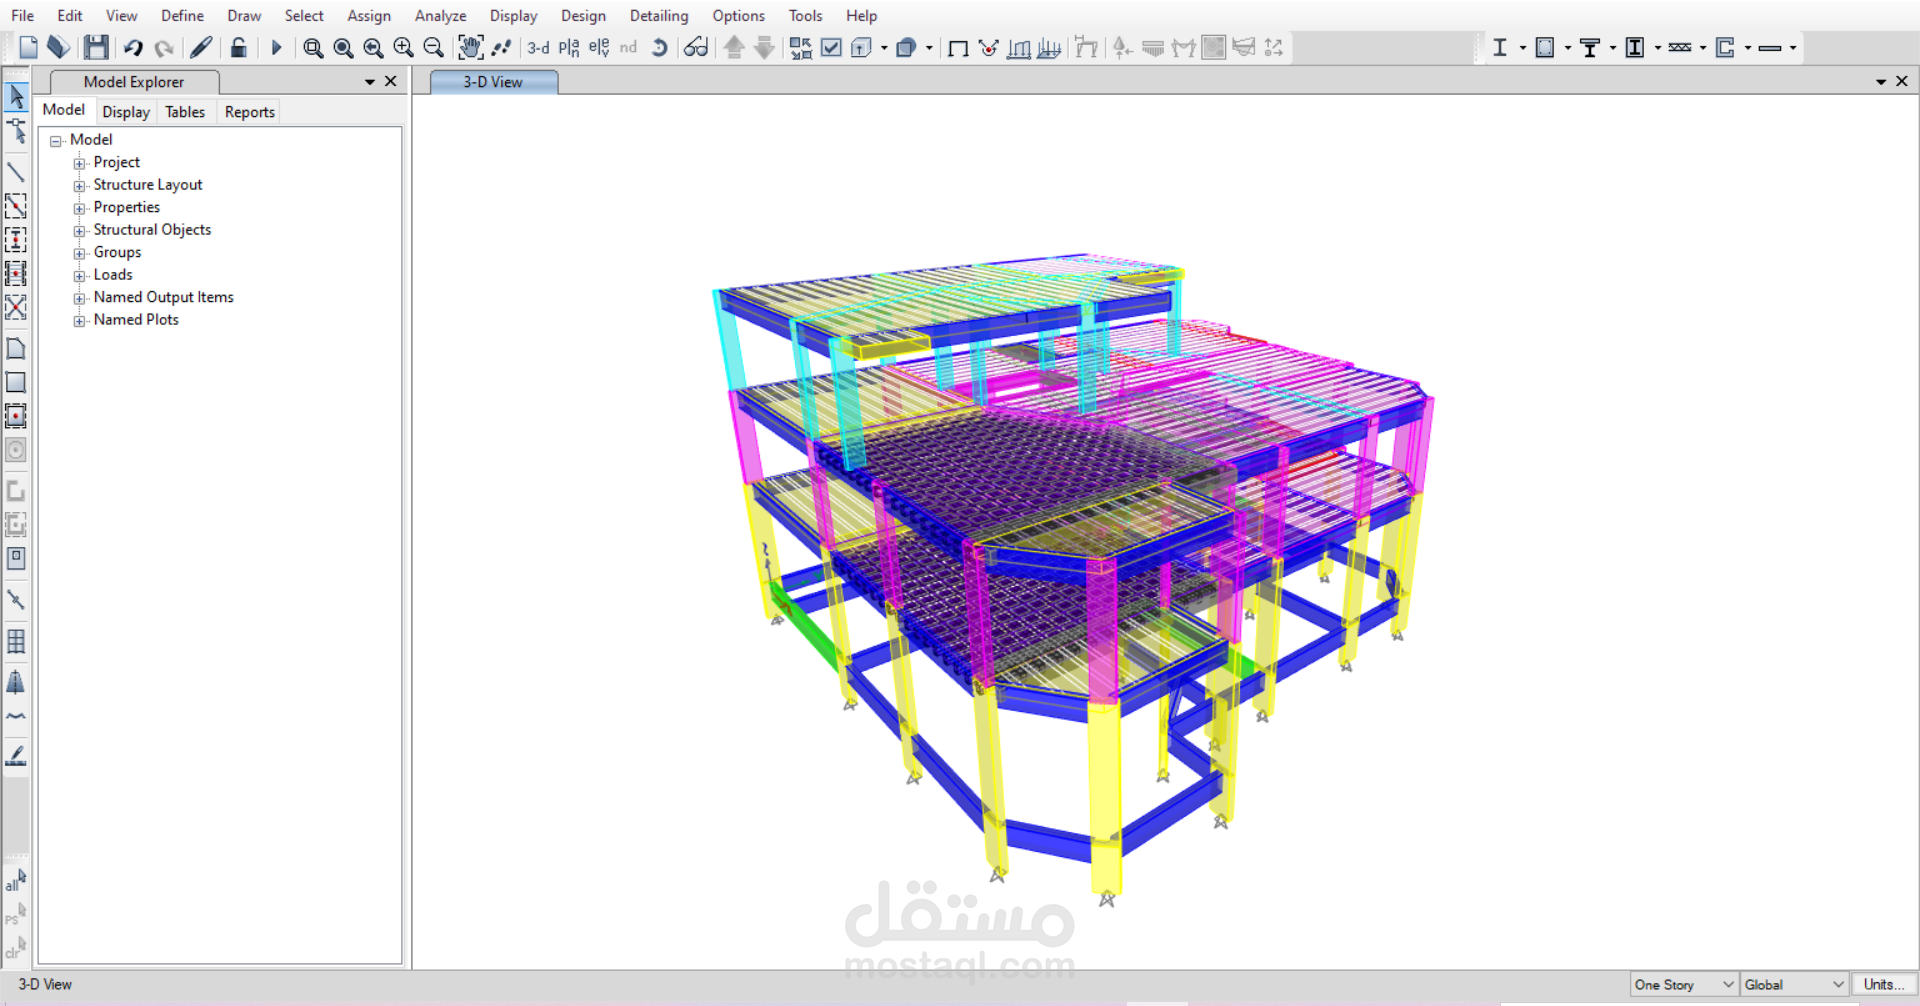Open the Analyze menu
This screenshot has height=1006, width=1920.
coord(440,16)
